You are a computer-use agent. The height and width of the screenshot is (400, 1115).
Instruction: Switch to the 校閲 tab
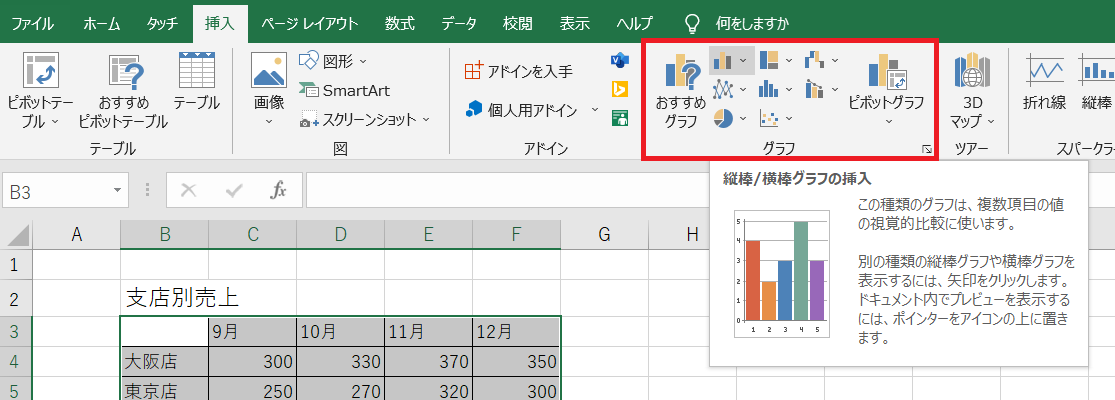coord(517,23)
